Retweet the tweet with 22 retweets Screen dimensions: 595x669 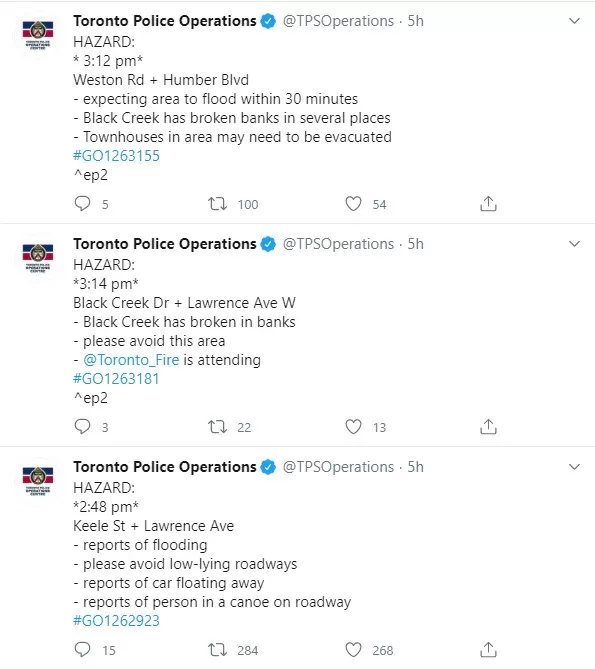[x=217, y=427]
